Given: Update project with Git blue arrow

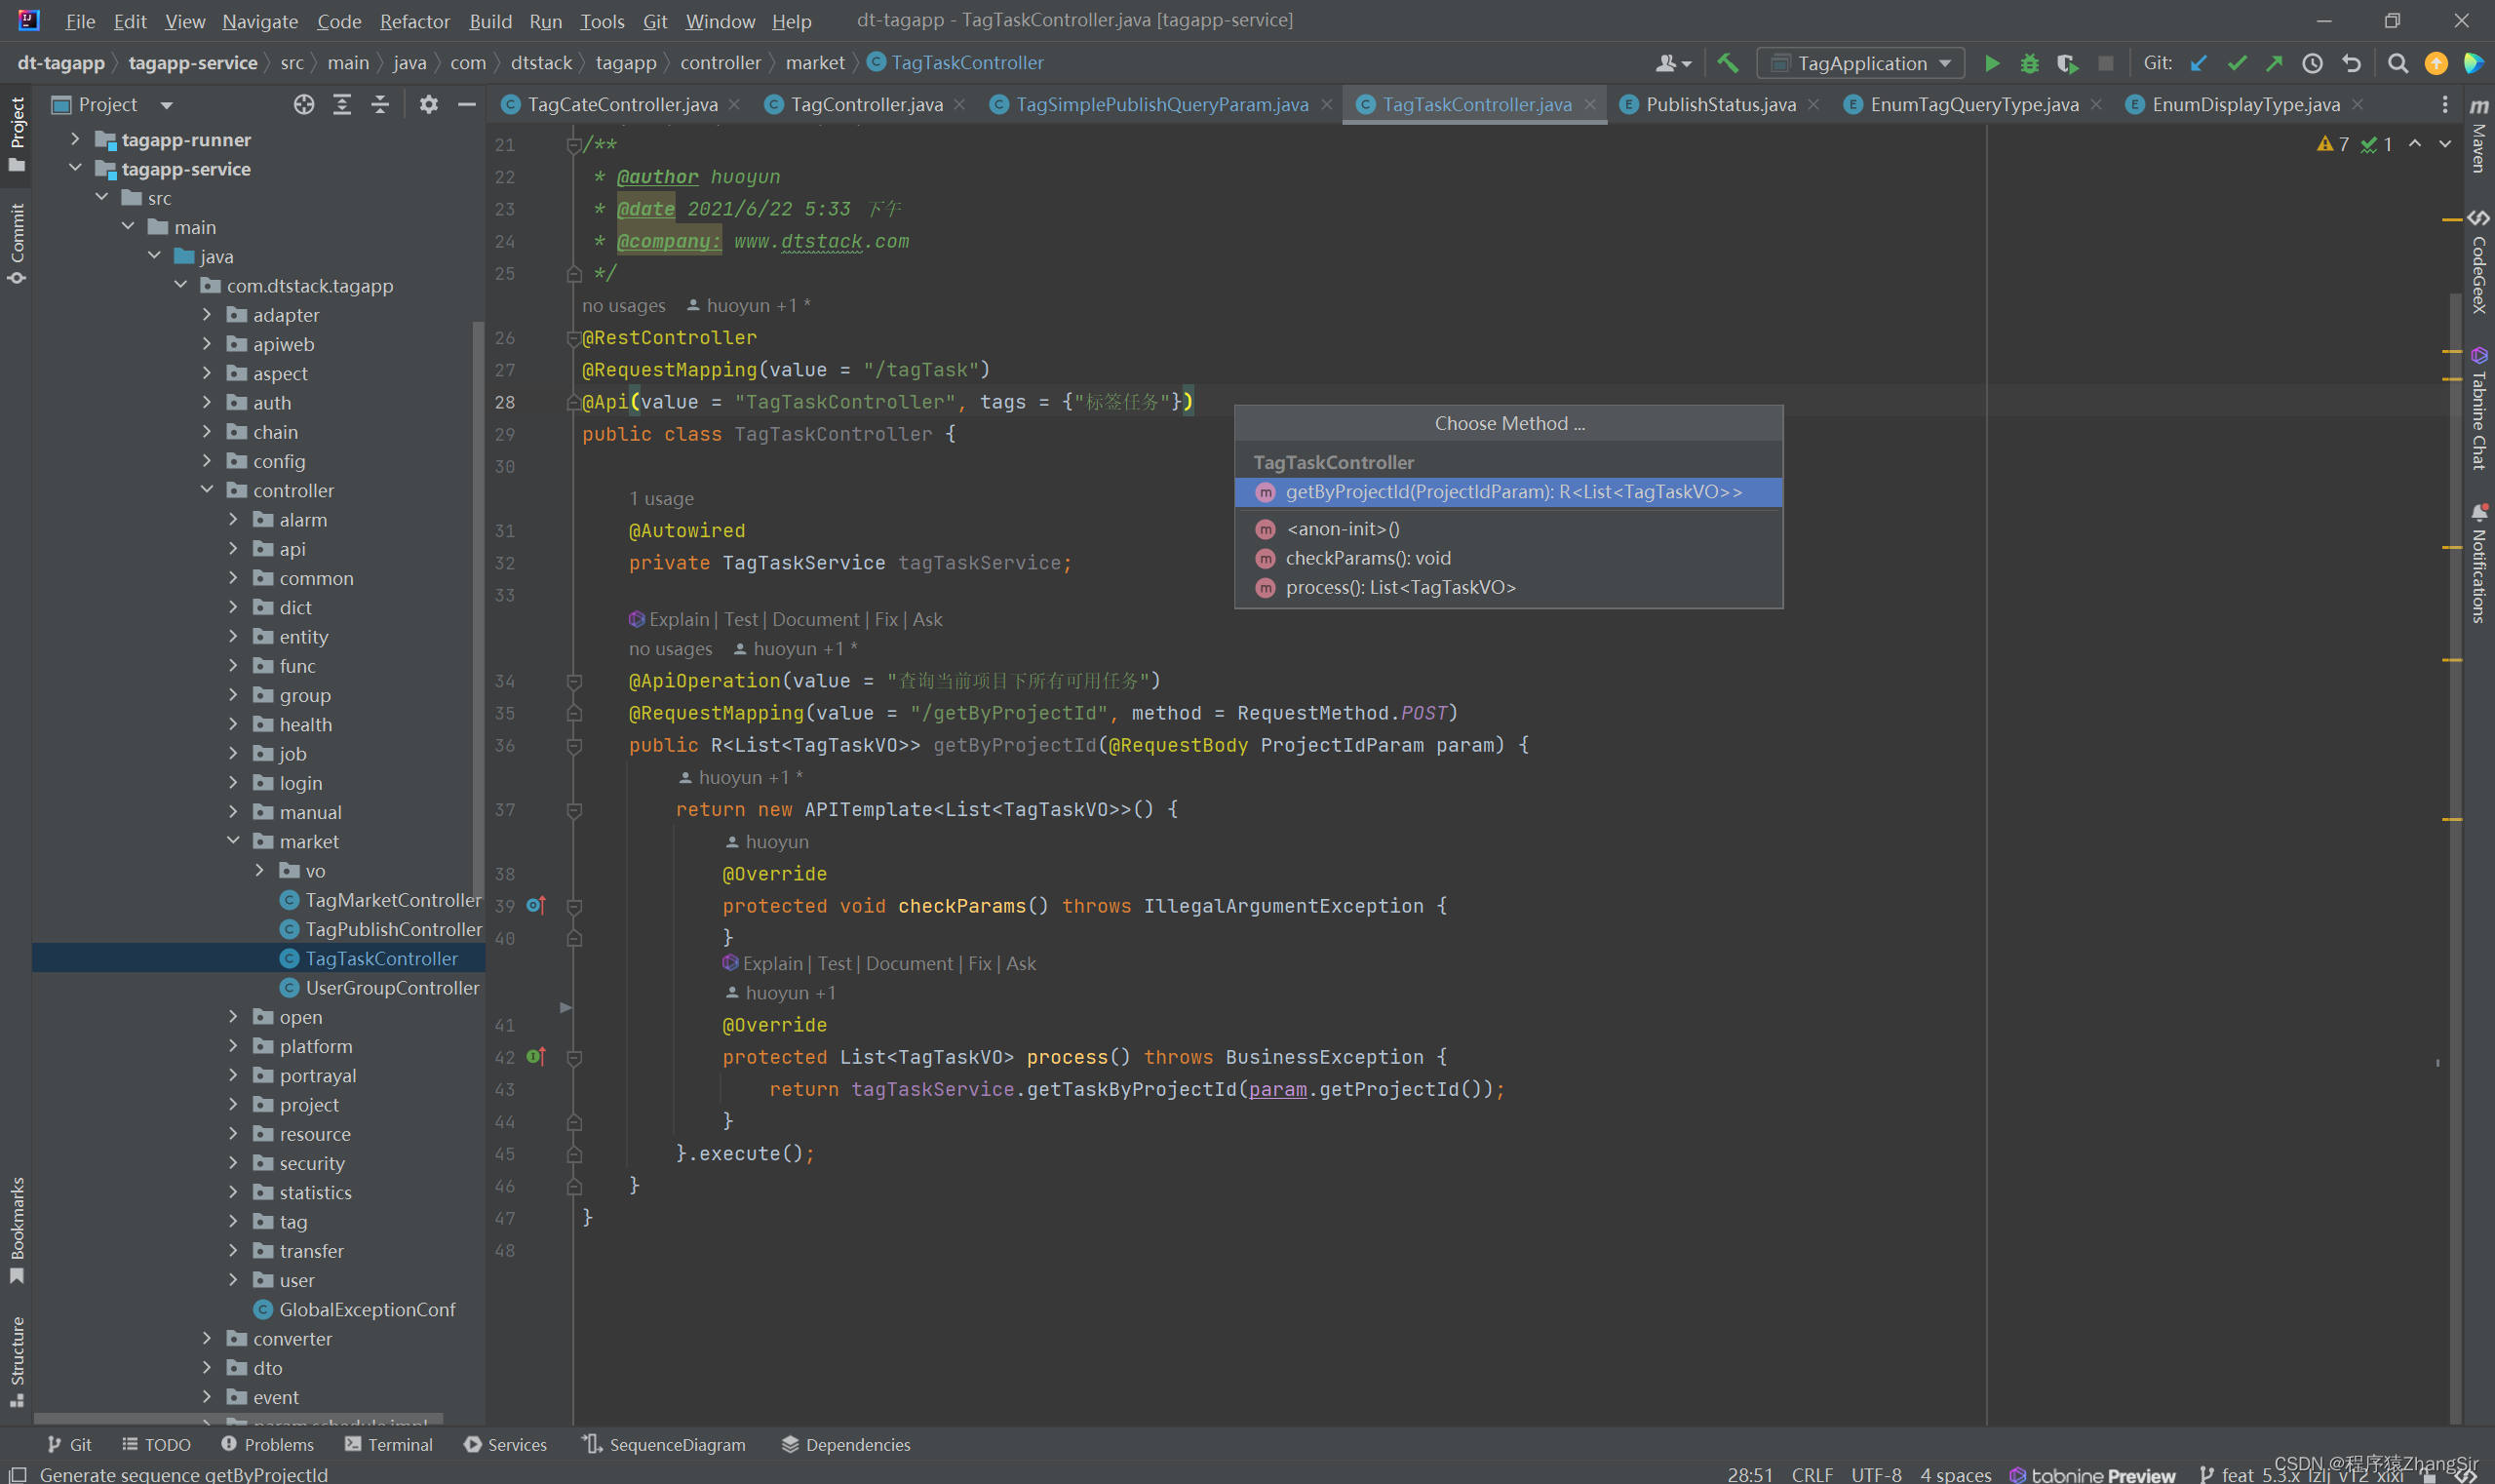Looking at the screenshot, I should coord(2198,63).
